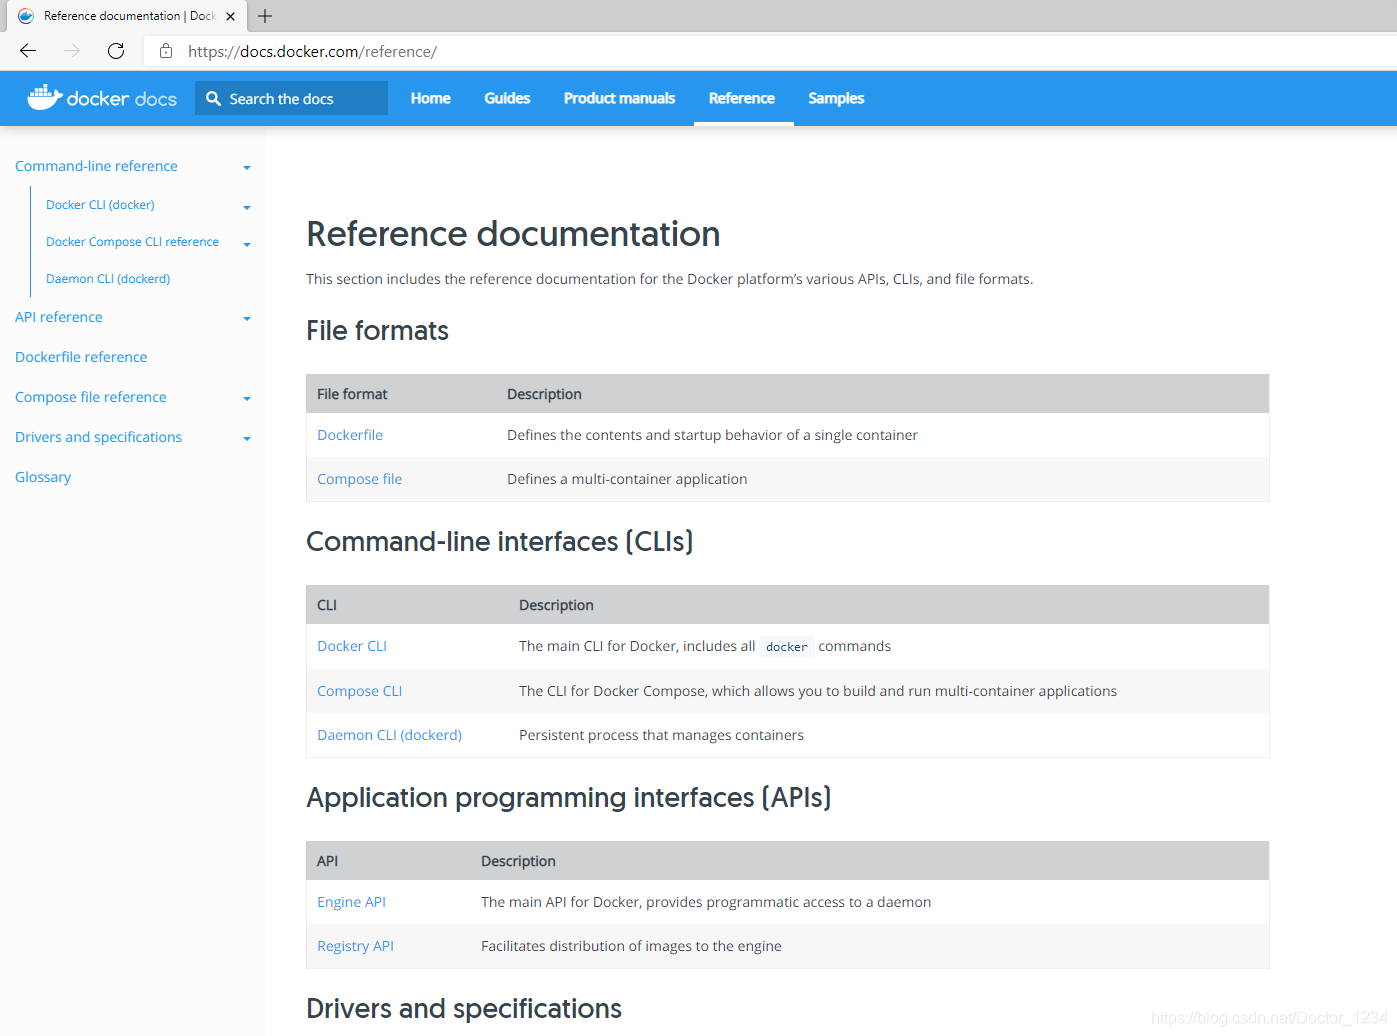Open the Home nav item
1397x1036 pixels.
[430, 98]
